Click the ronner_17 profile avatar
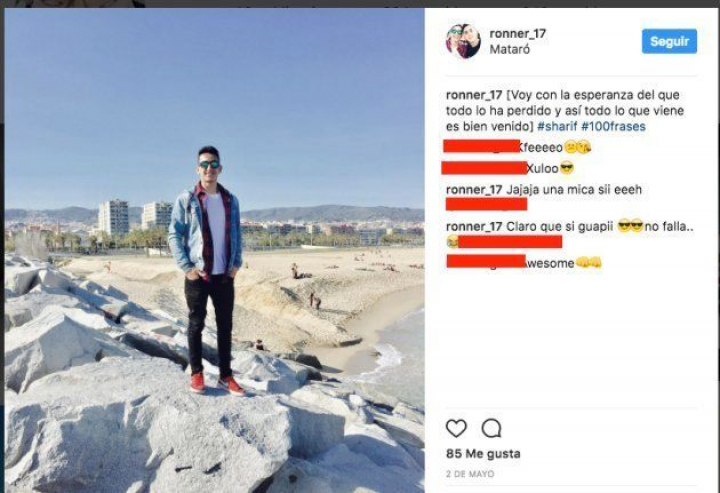720x493 pixels. pyautogui.click(x=463, y=41)
